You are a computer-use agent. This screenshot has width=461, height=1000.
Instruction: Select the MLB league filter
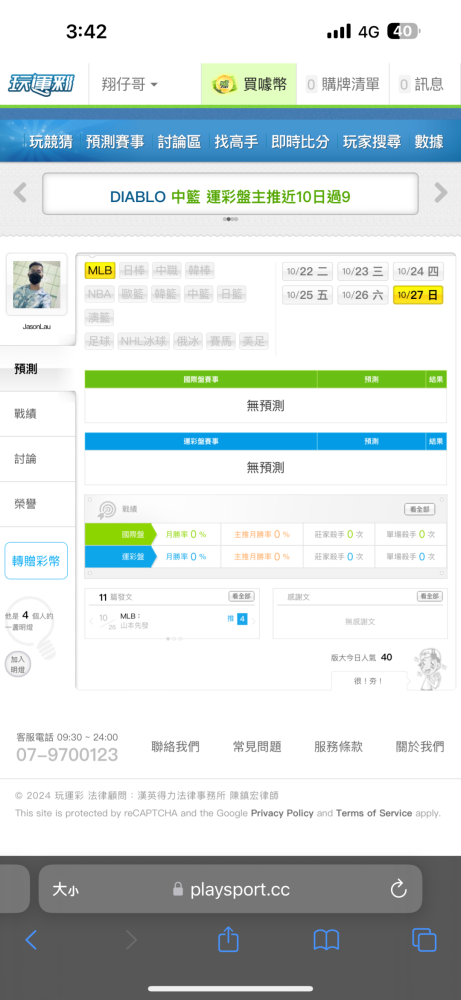tap(99, 271)
